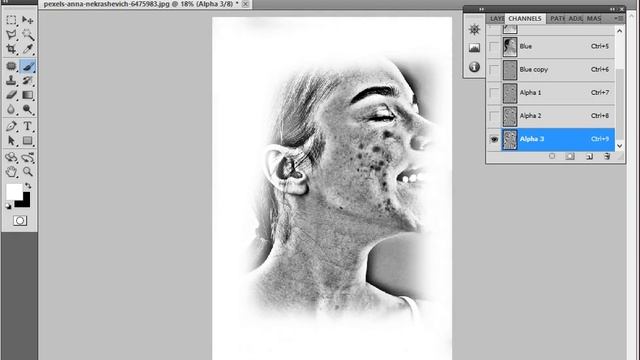Select the Alpha 3 channel name
The width and height of the screenshot is (640, 360).
(x=532, y=139)
